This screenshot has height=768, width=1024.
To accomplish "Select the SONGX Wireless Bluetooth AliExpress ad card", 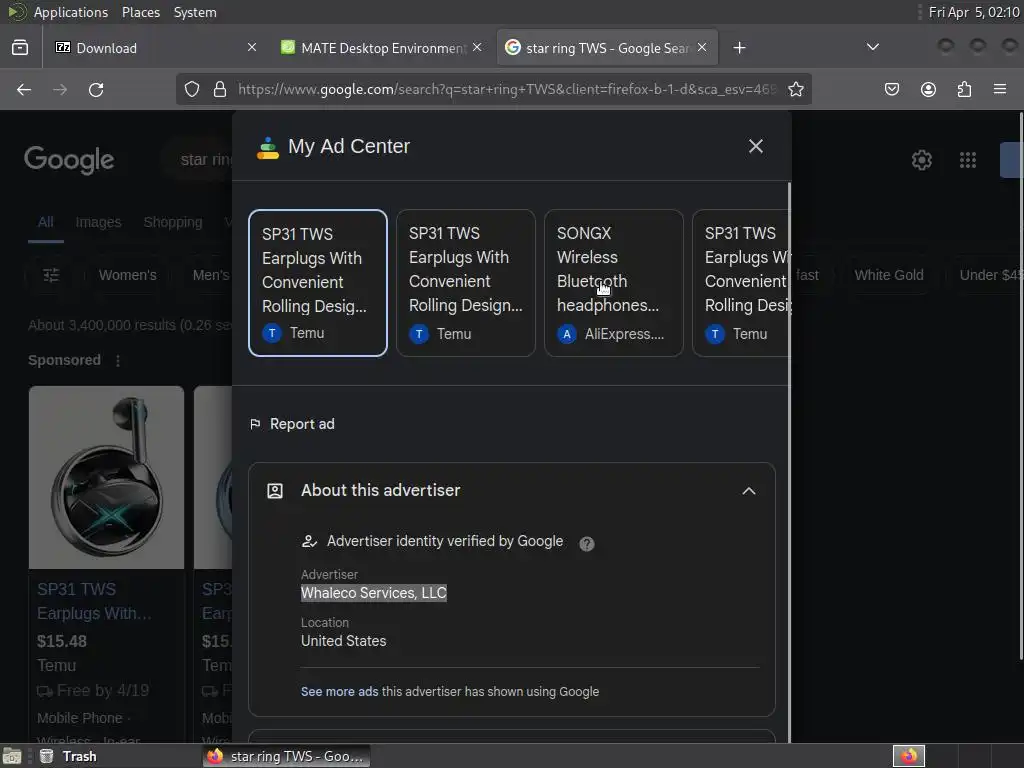I will (614, 283).
